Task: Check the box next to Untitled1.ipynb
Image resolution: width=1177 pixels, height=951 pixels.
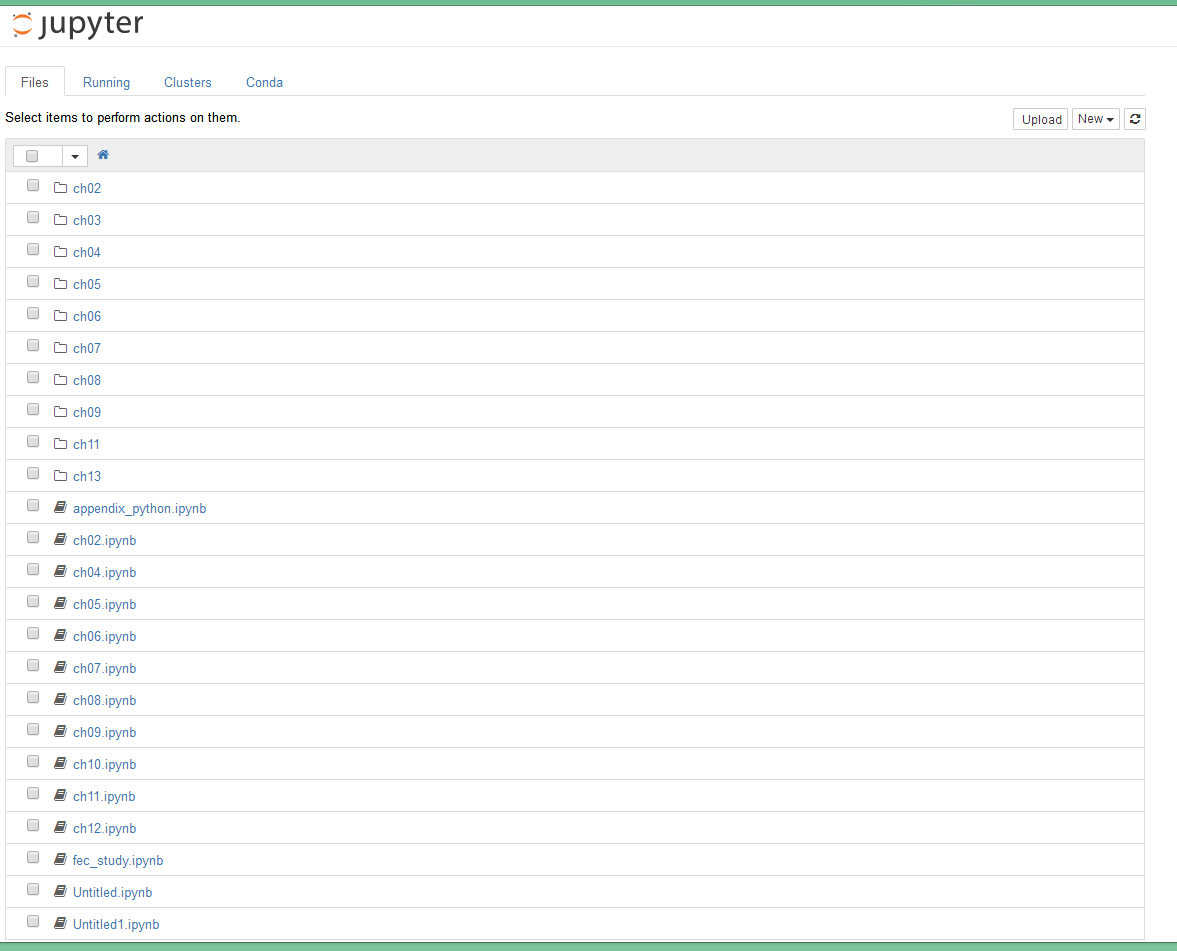Action: (x=33, y=922)
